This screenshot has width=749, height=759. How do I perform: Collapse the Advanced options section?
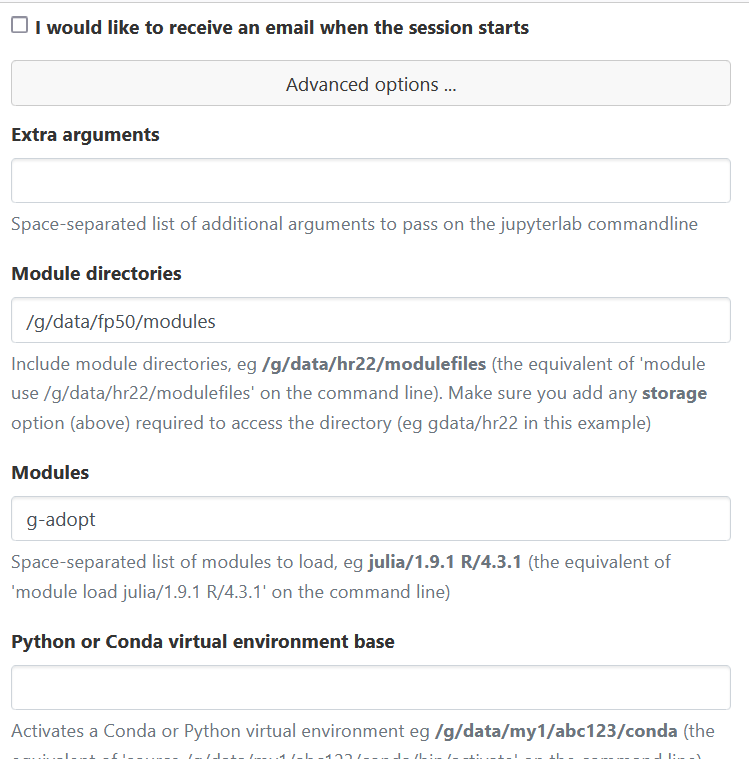371,84
